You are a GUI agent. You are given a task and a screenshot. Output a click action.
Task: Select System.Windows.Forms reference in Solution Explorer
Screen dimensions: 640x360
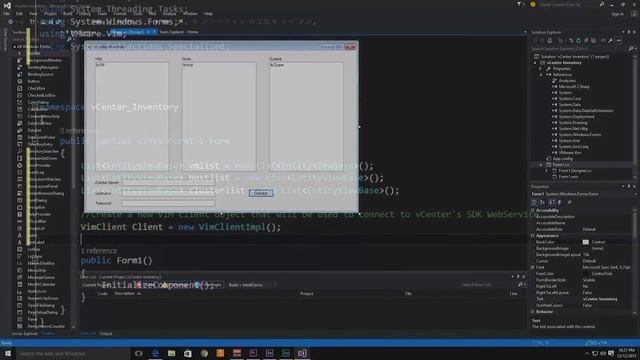click(580, 135)
